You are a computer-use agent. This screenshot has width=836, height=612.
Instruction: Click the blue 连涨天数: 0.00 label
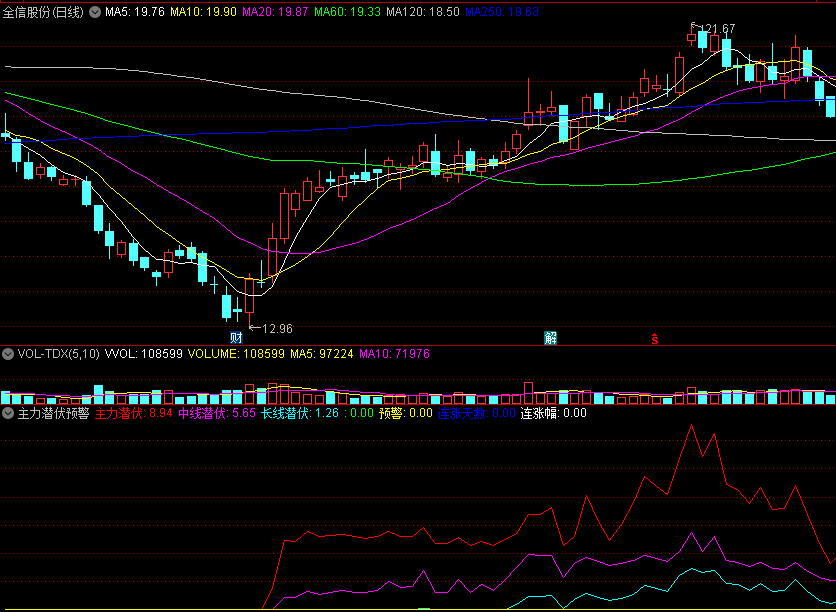point(477,413)
